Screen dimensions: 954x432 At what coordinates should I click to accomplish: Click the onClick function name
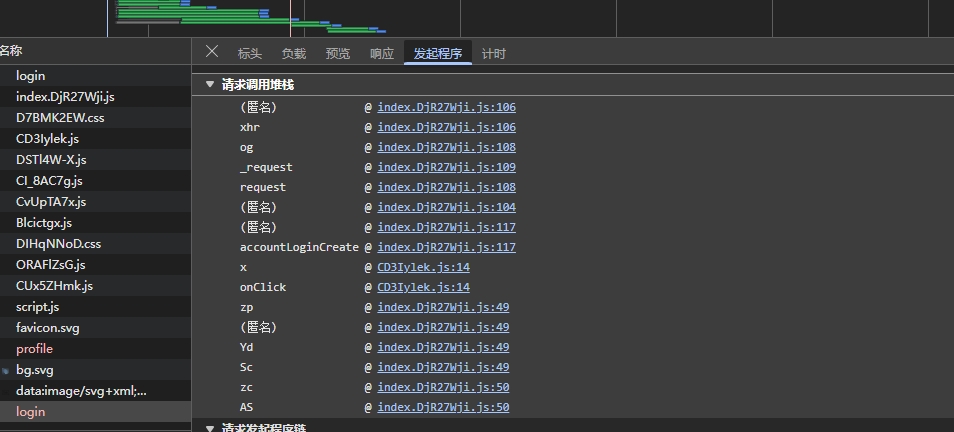pyautogui.click(x=263, y=287)
